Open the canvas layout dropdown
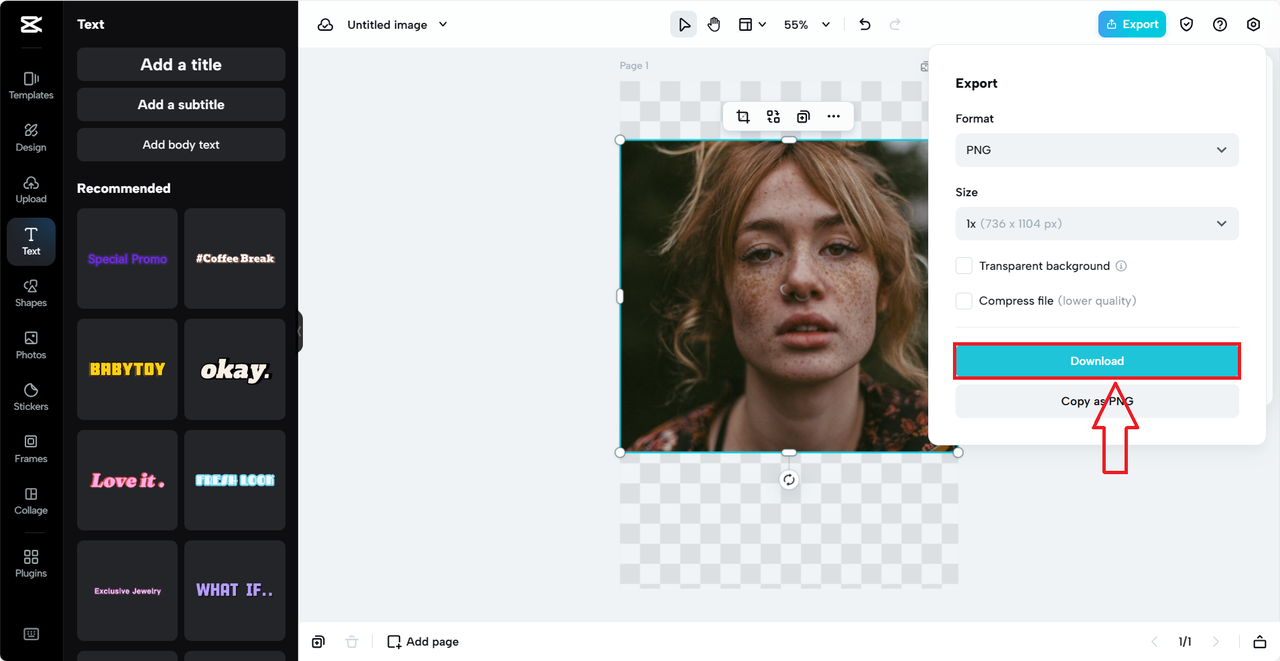Screen dimensions: 1280x661 point(752,25)
